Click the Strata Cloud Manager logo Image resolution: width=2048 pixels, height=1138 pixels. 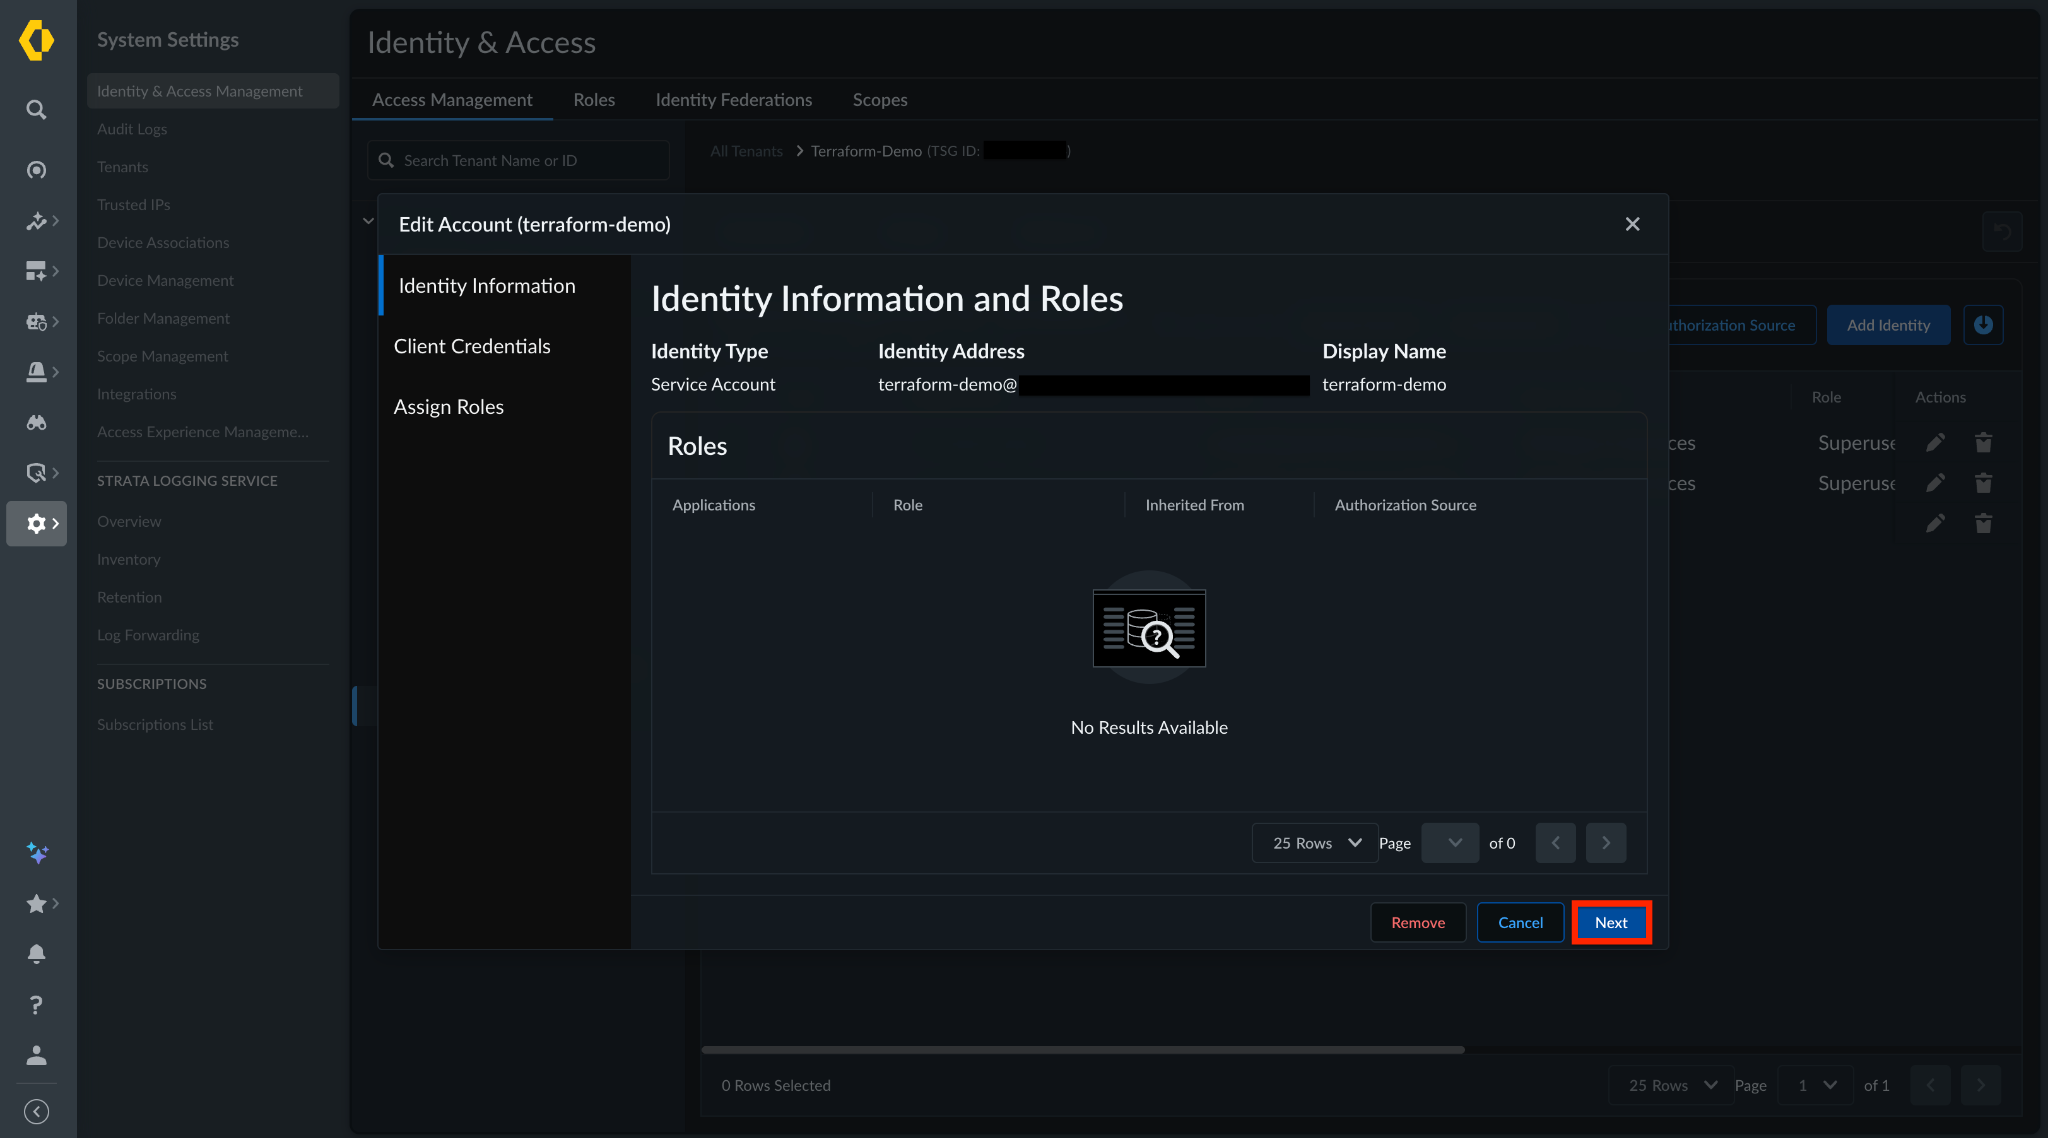tap(36, 40)
